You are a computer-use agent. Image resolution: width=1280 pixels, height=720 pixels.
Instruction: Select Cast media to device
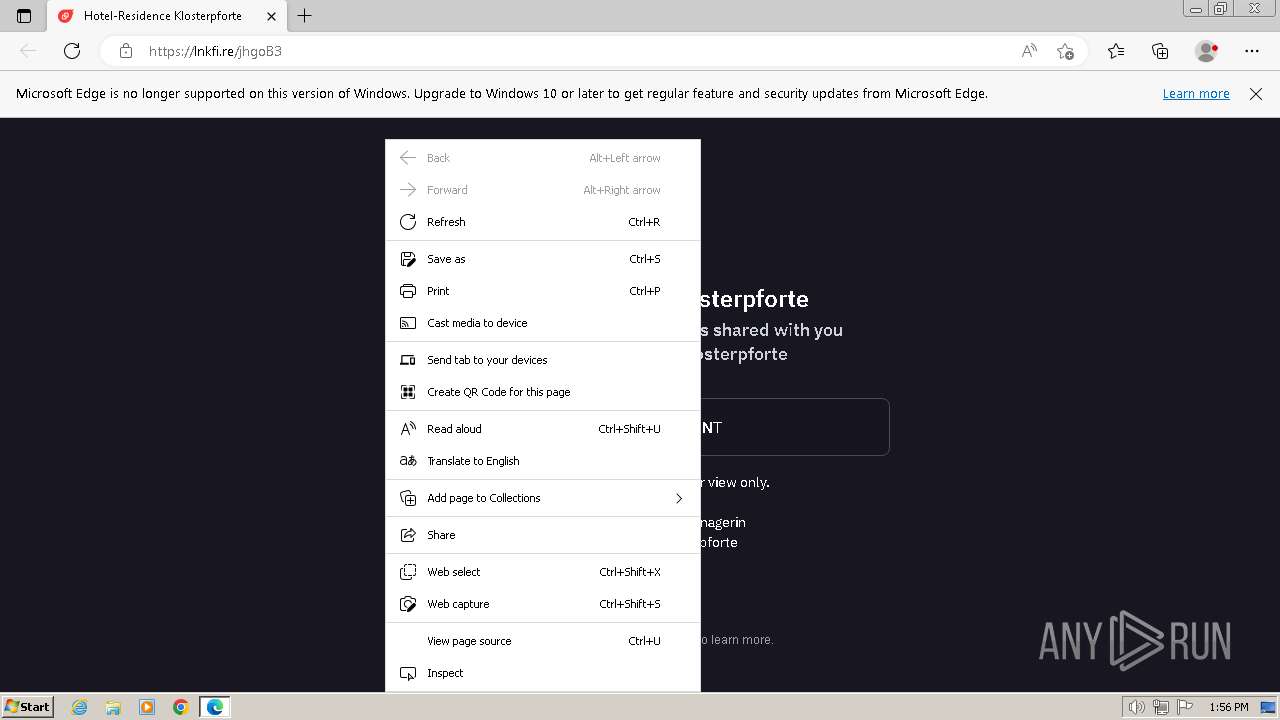coord(543,323)
